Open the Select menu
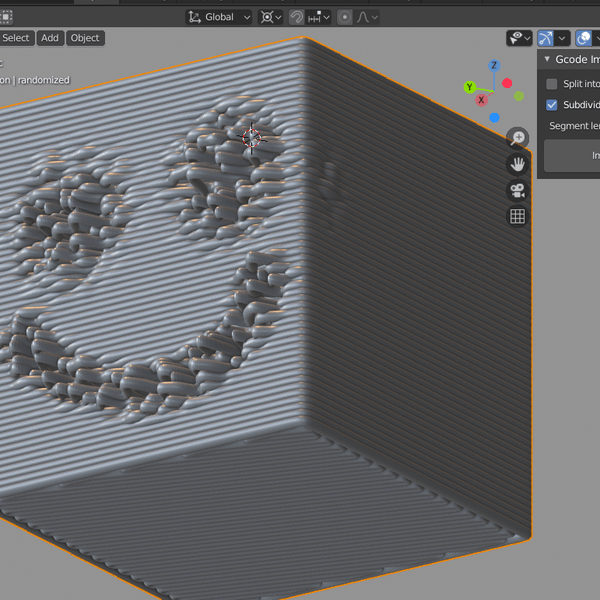Viewport: 600px width, 600px height. (16, 38)
